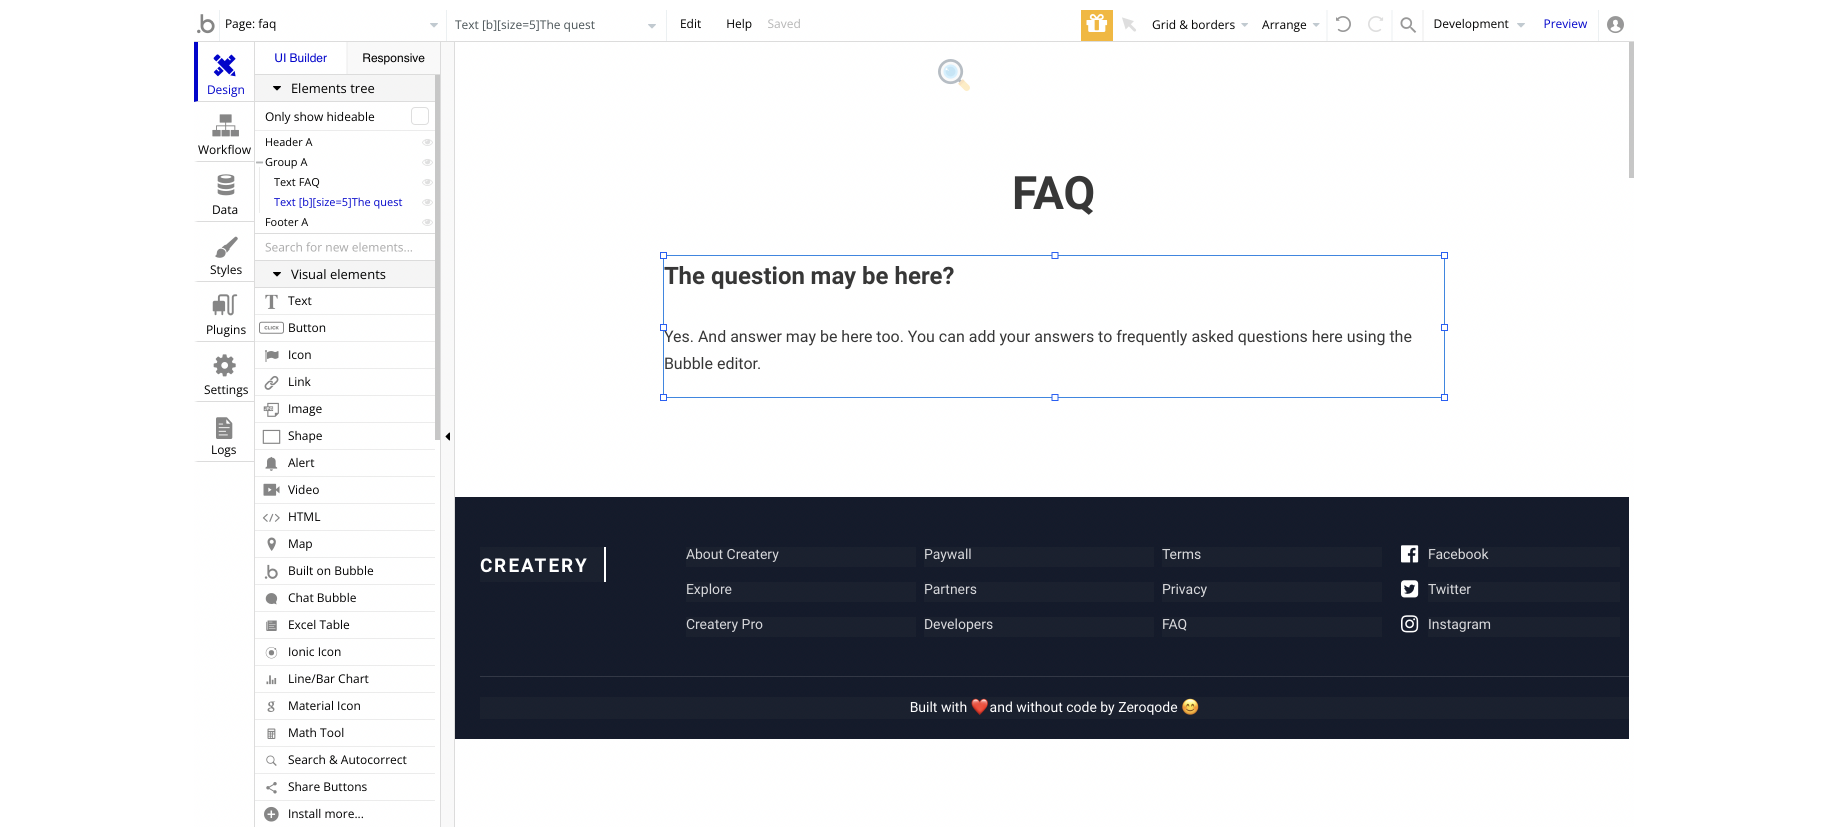
Task: Open the Workflow tab in the sidebar
Action: pyautogui.click(x=225, y=135)
